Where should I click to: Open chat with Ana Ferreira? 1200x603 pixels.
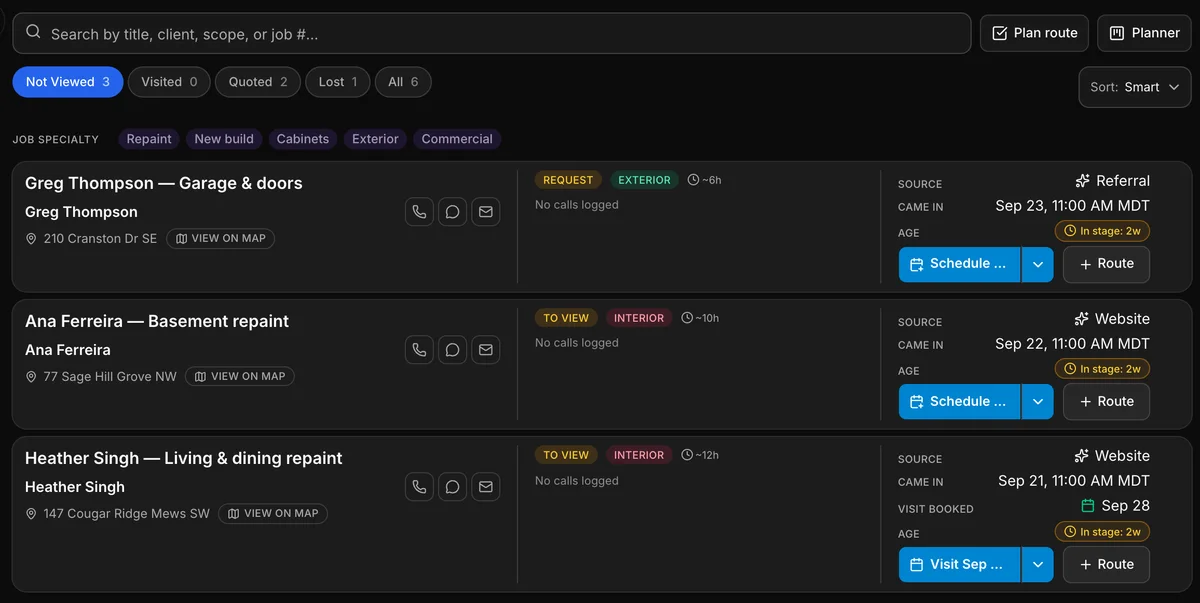(452, 350)
